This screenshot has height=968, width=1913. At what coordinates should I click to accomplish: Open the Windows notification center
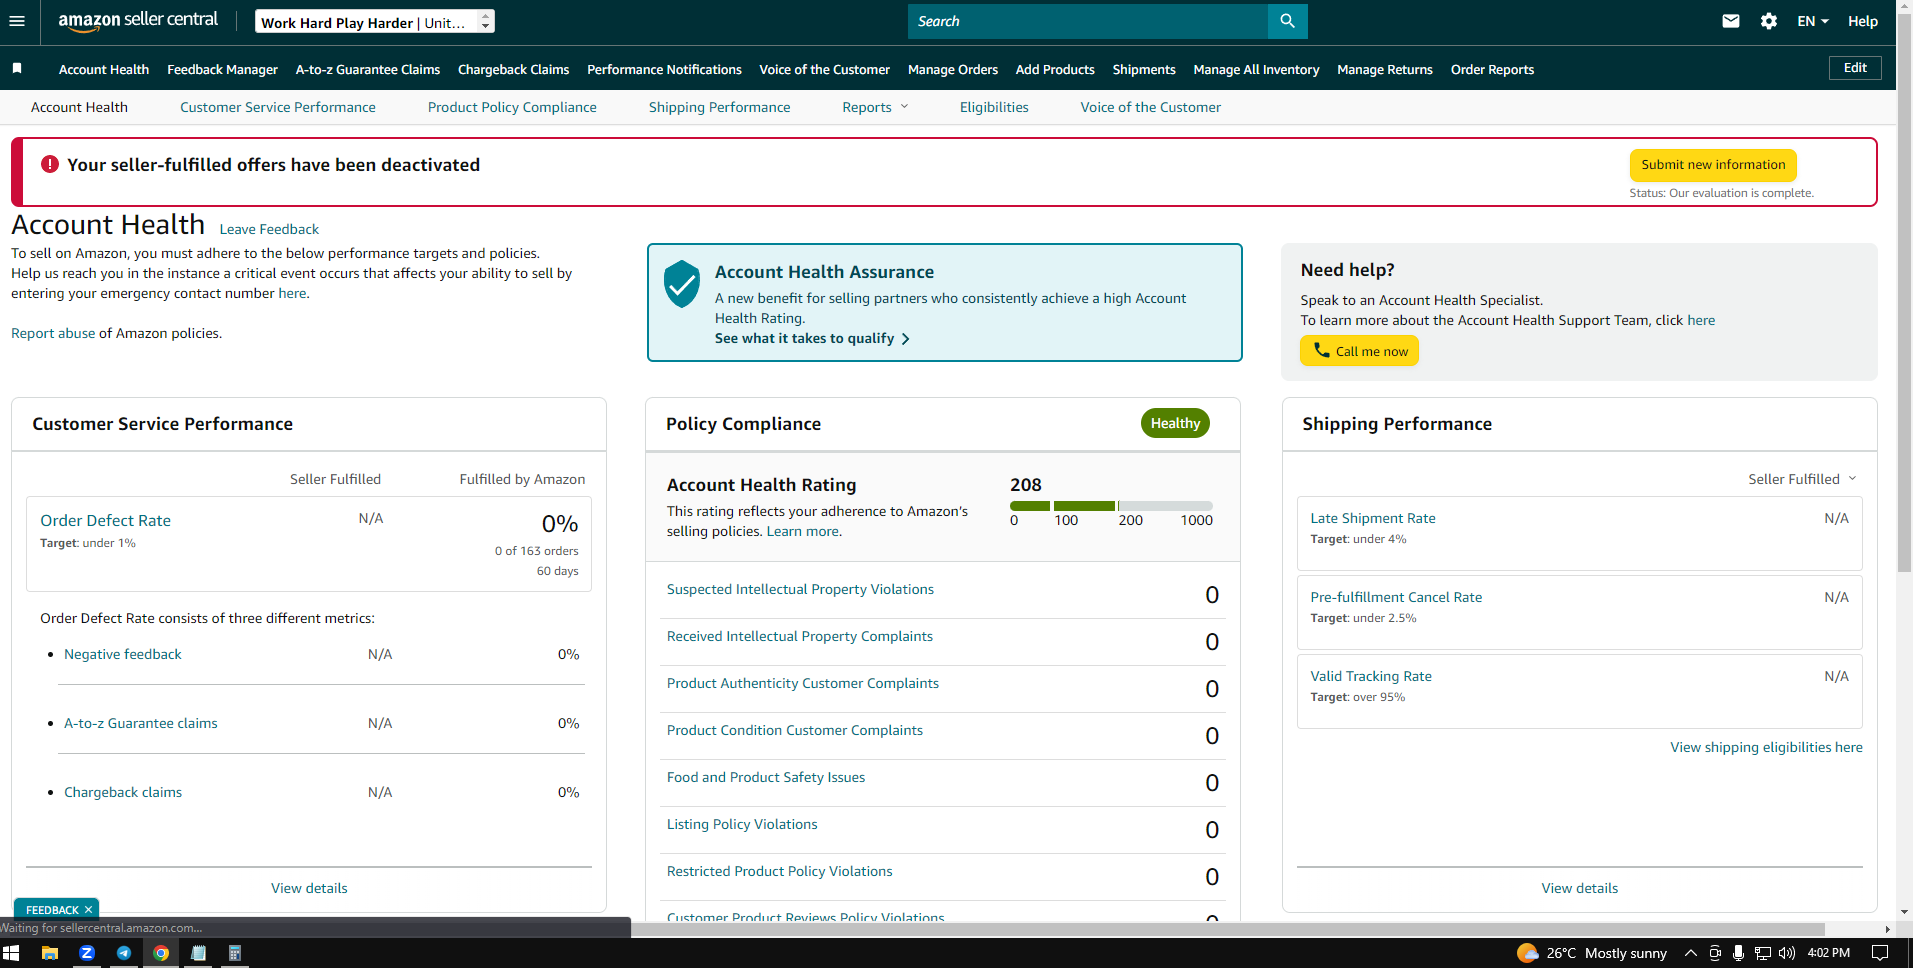(1880, 953)
